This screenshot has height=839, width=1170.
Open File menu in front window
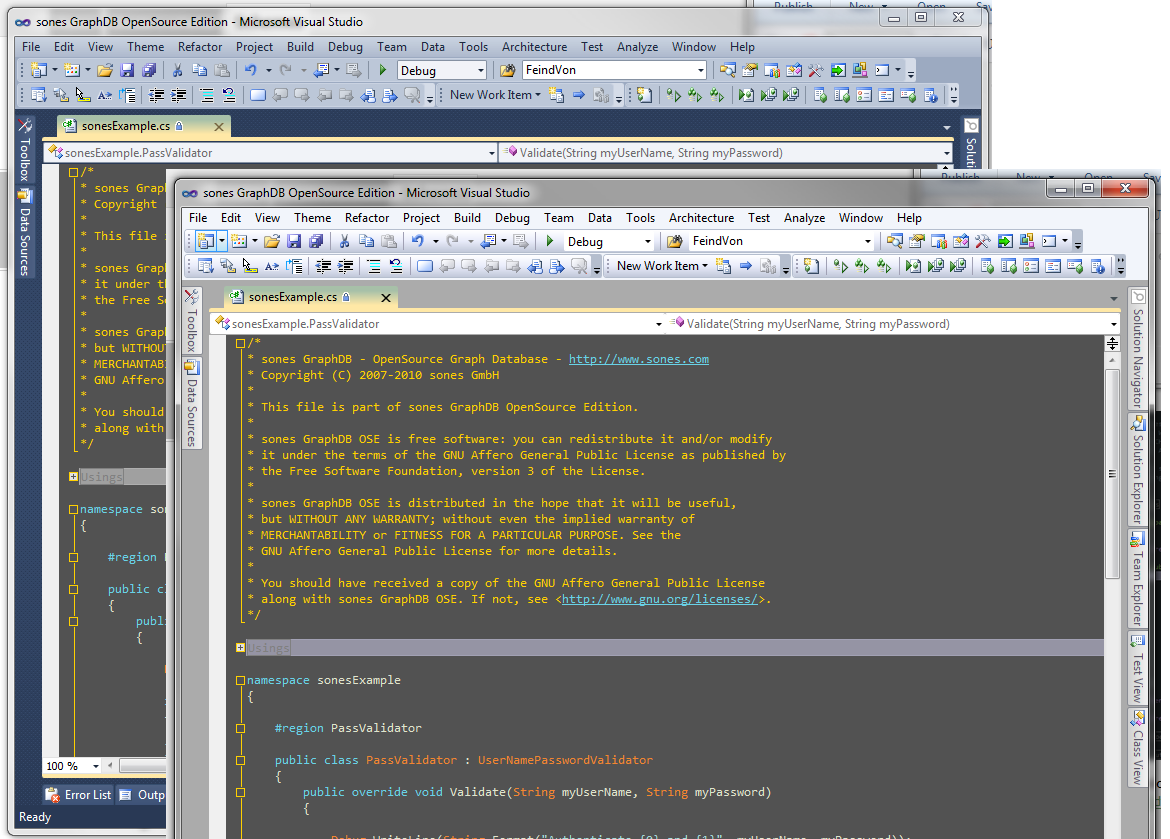point(198,218)
